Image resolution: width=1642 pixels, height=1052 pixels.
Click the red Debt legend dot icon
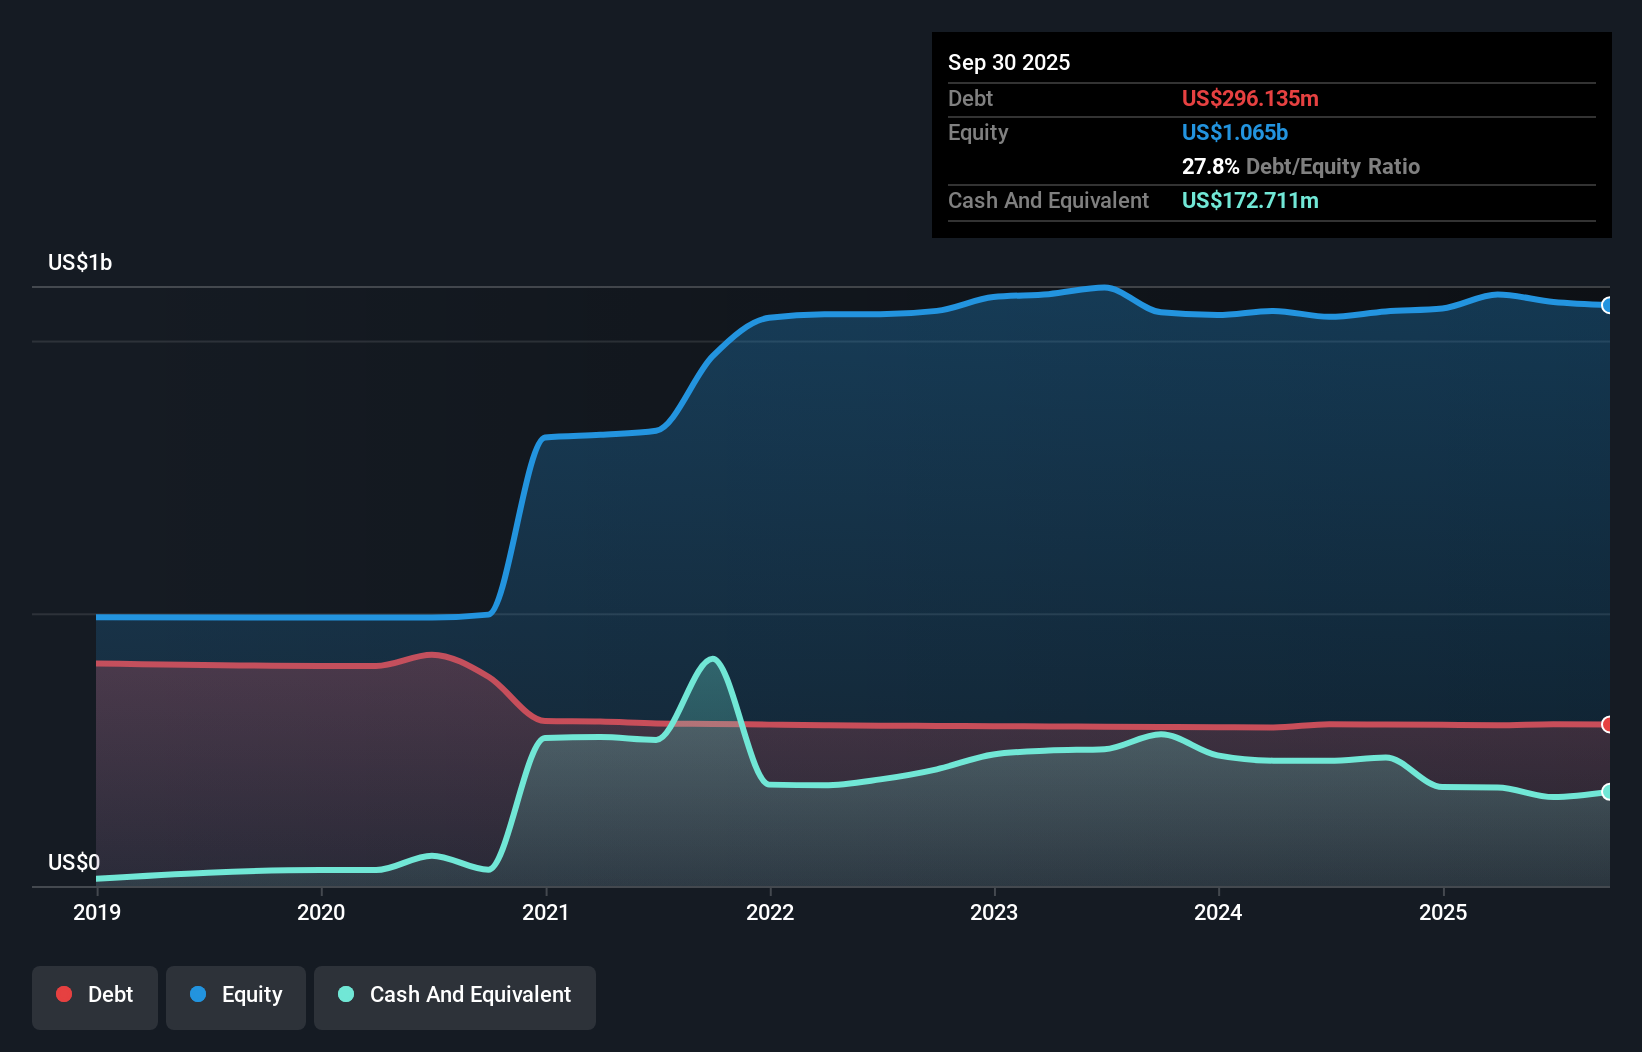[x=64, y=994]
